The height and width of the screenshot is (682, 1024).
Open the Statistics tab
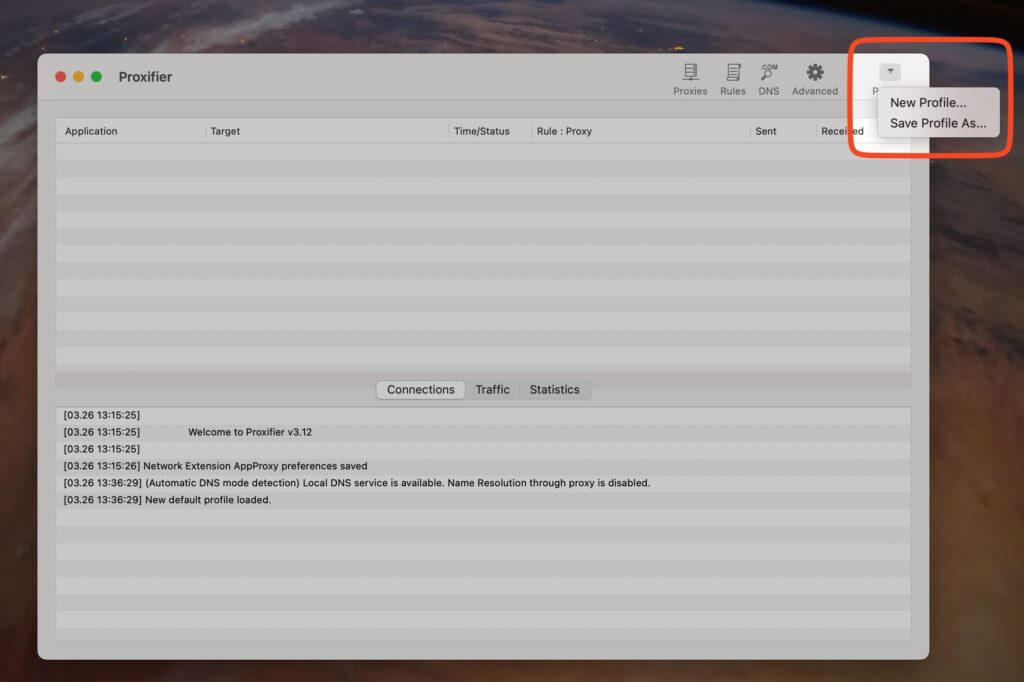(555, 389)
